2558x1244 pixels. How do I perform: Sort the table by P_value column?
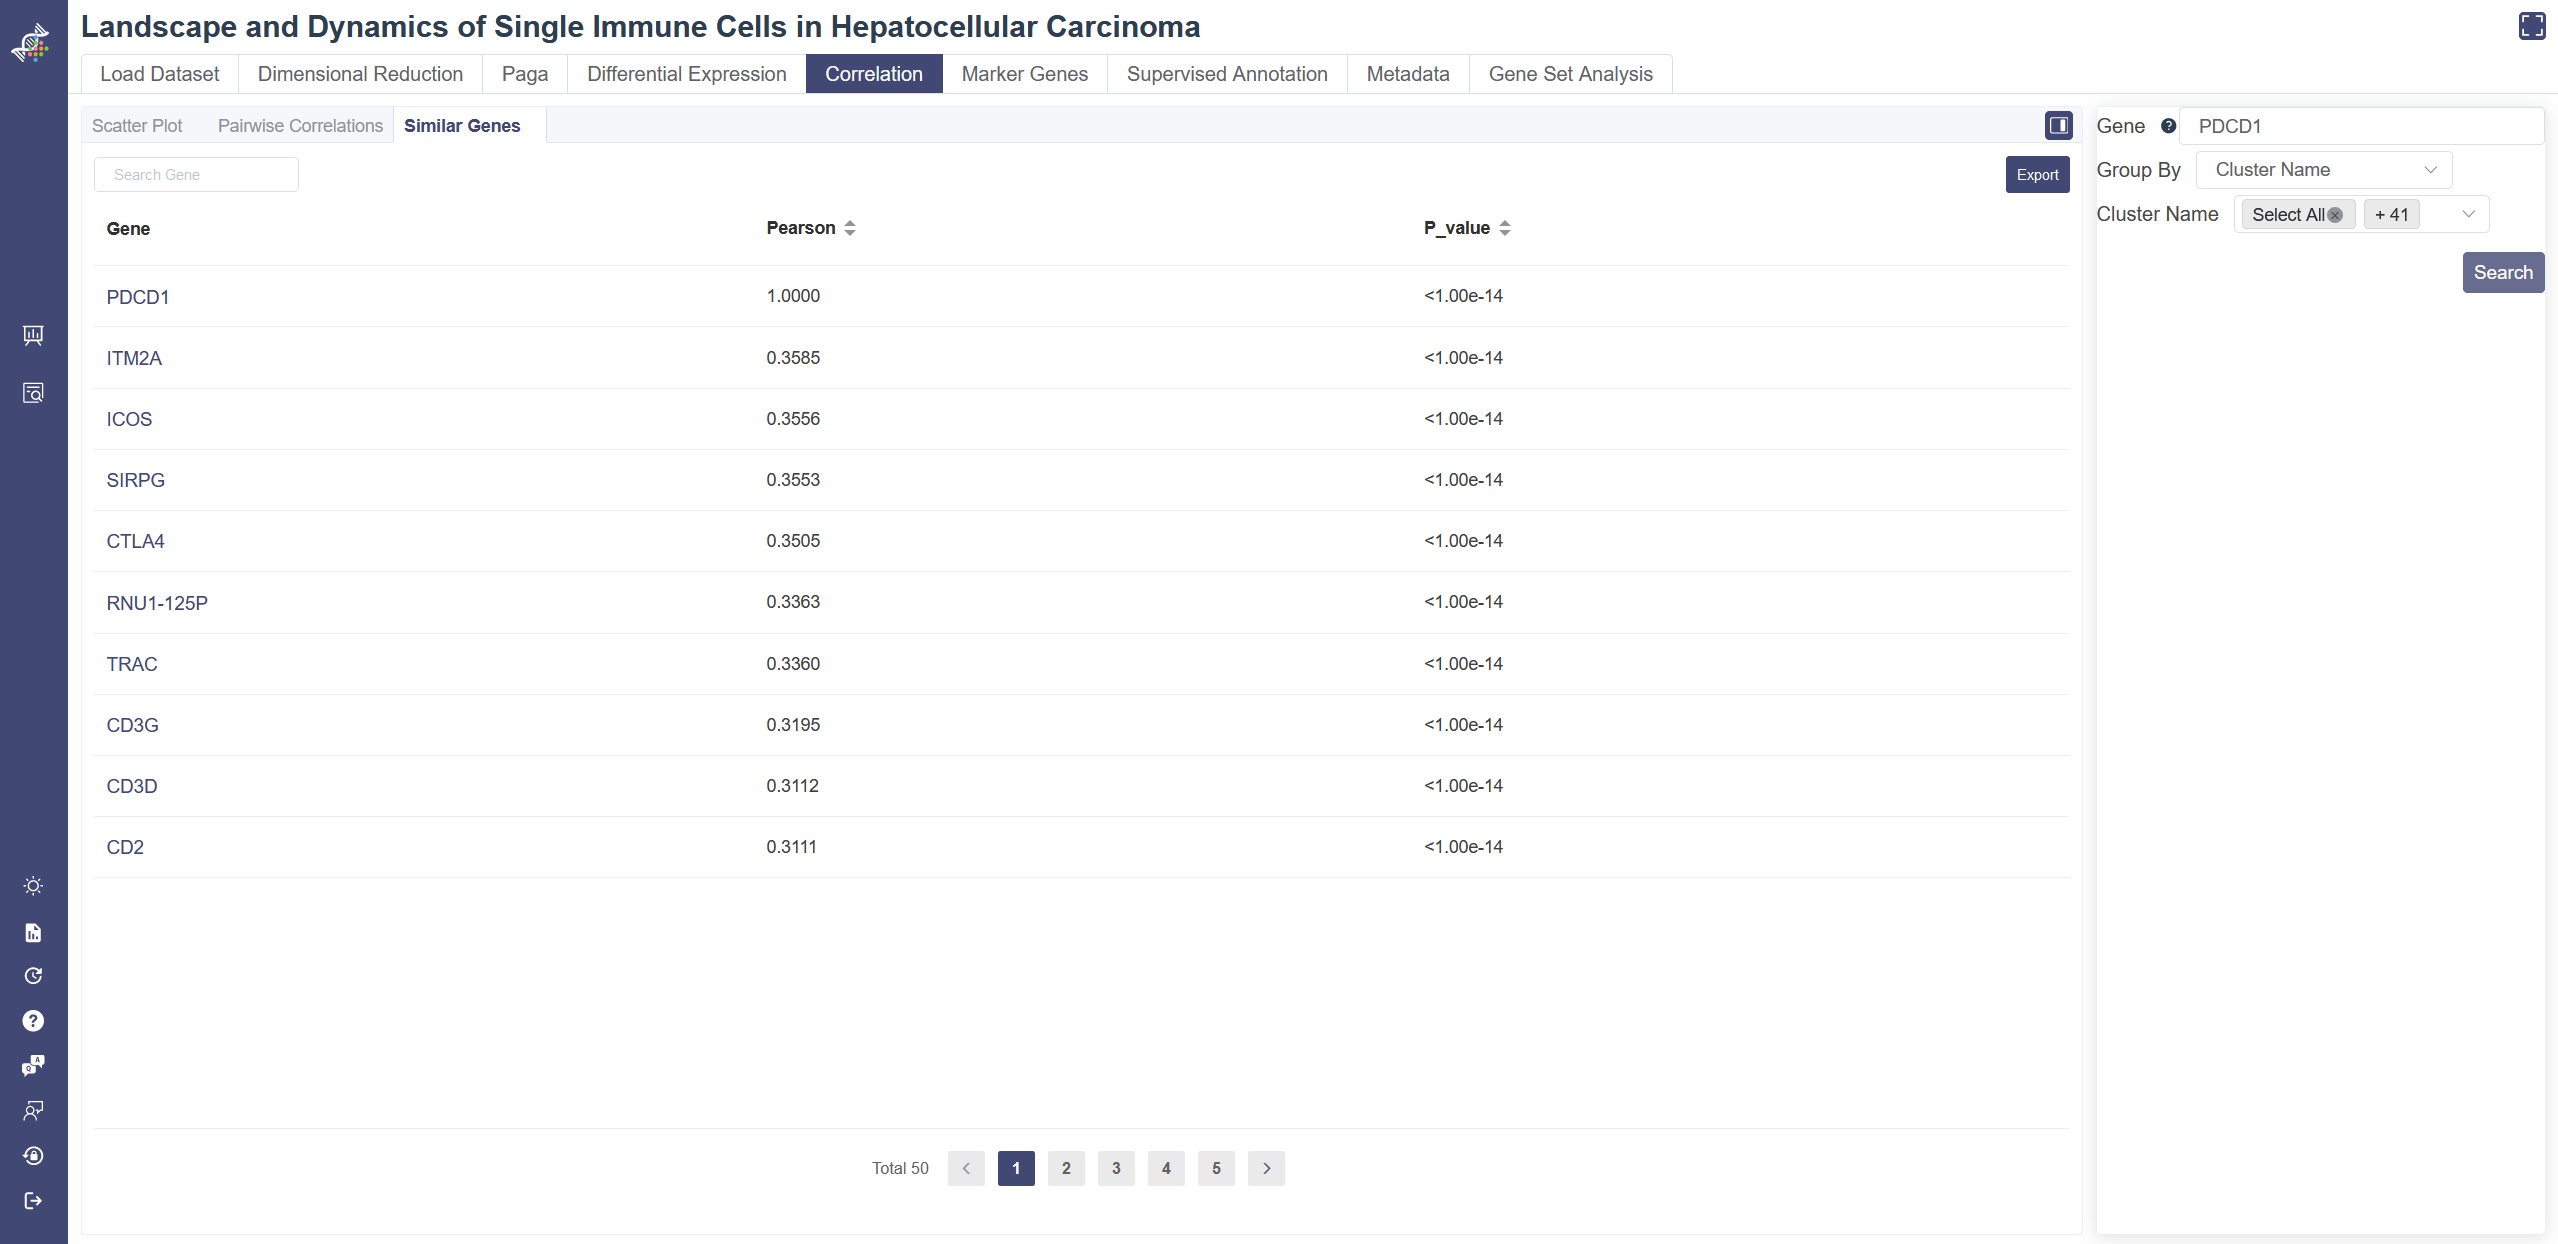click(1504, 228)
